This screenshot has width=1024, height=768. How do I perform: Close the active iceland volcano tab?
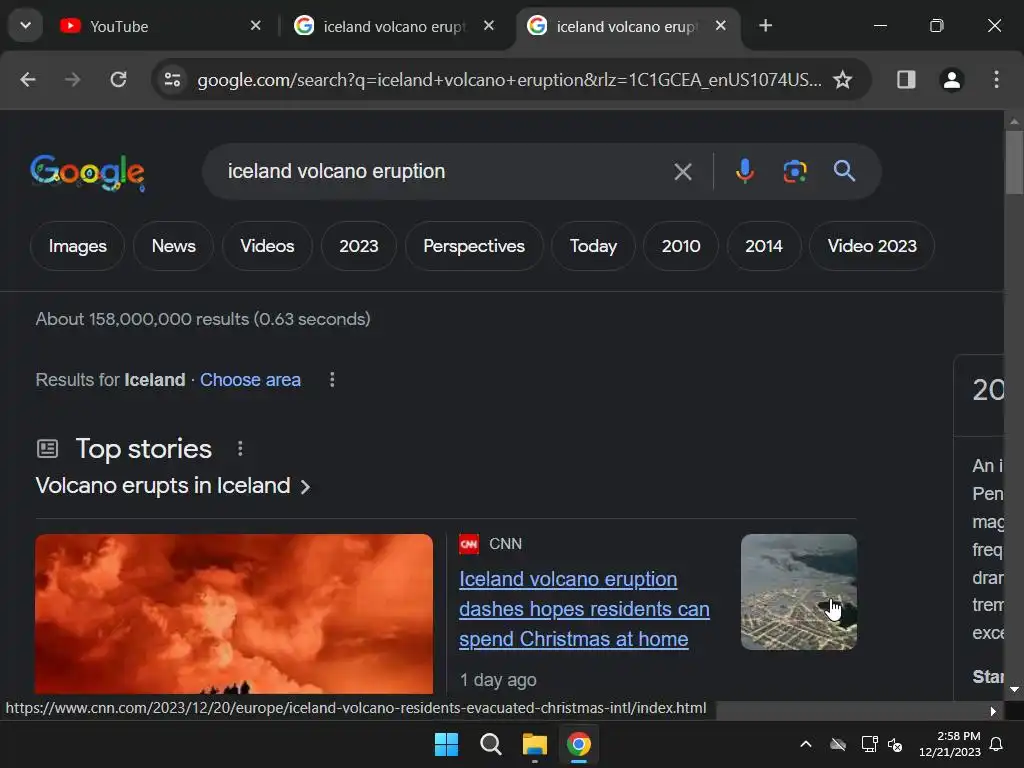(x=720, y=25)
